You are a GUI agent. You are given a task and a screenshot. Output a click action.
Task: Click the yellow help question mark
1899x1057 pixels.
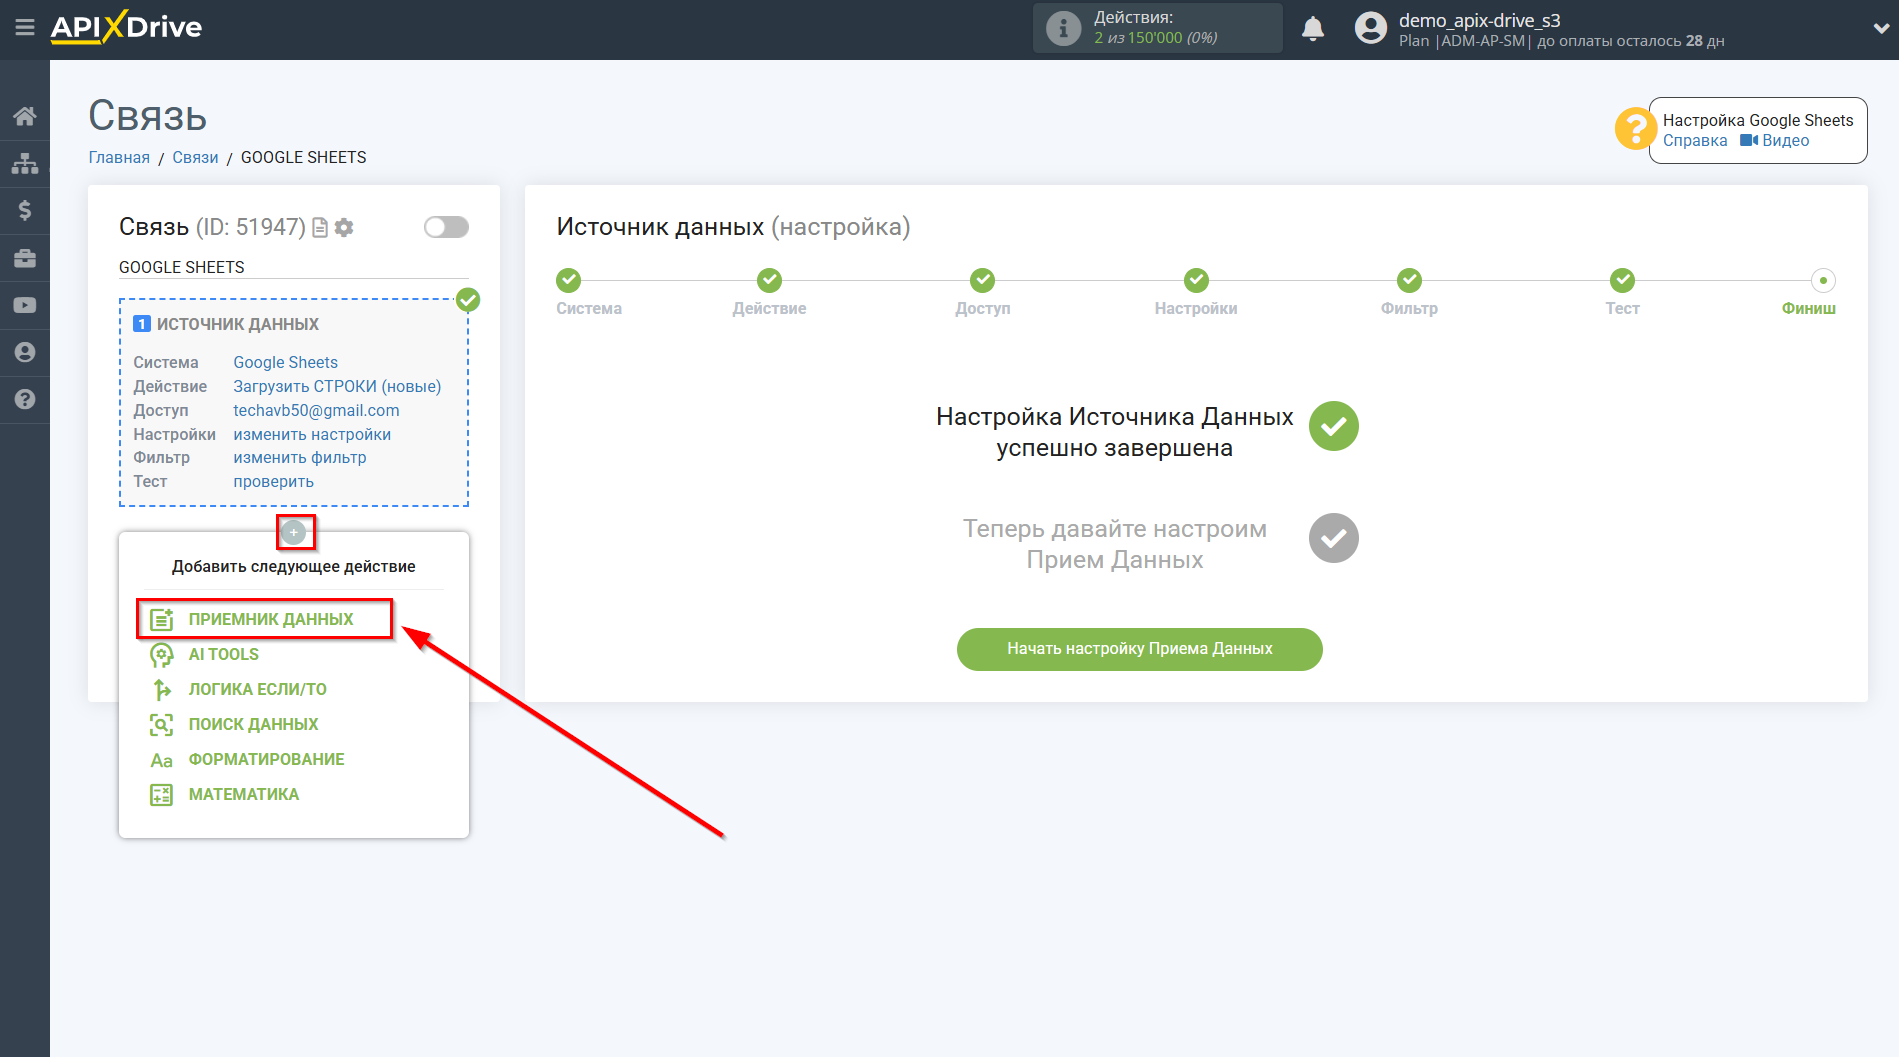(1635, 129)
